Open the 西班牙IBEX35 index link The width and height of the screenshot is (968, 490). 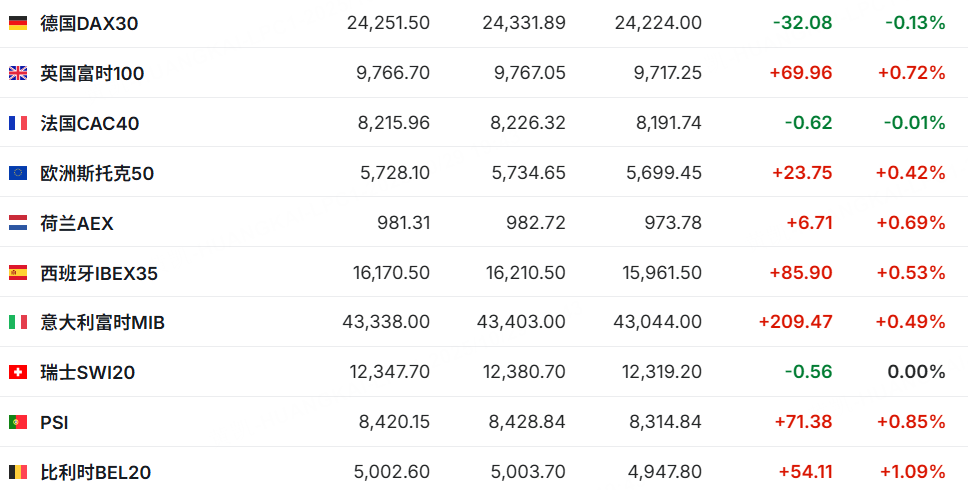point(99,272)
